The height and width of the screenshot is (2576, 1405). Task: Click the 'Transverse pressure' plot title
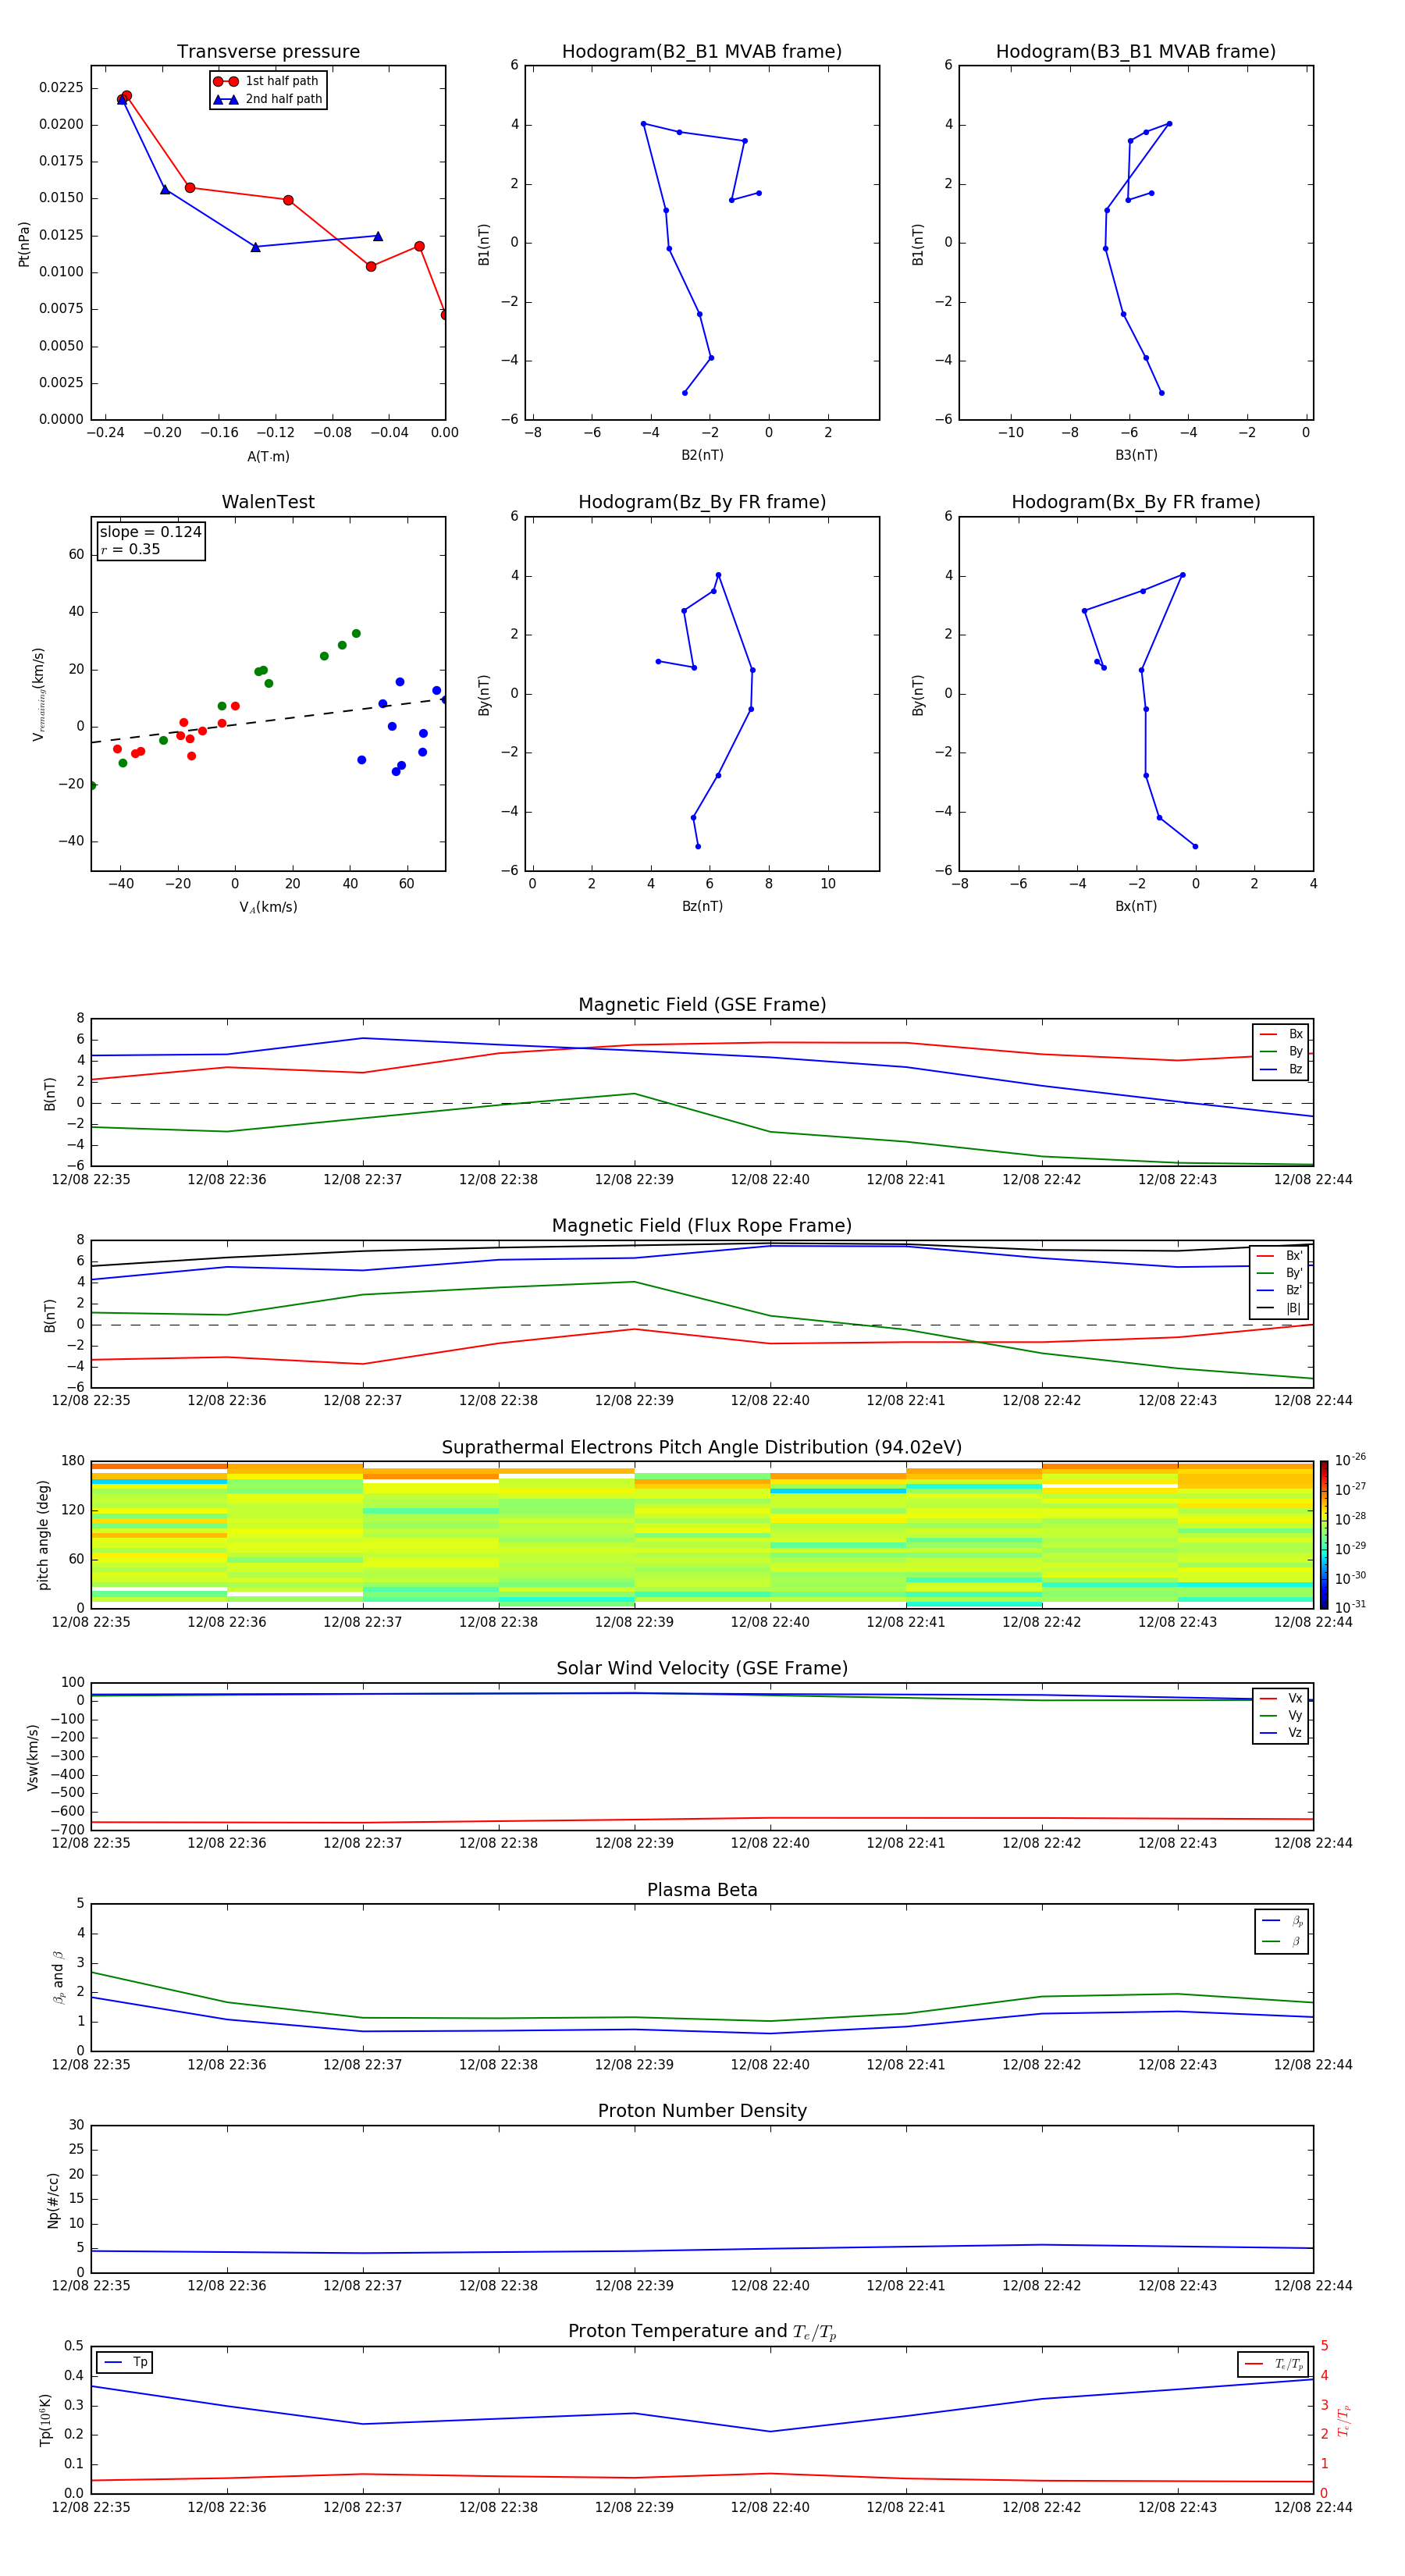point(268,52)
